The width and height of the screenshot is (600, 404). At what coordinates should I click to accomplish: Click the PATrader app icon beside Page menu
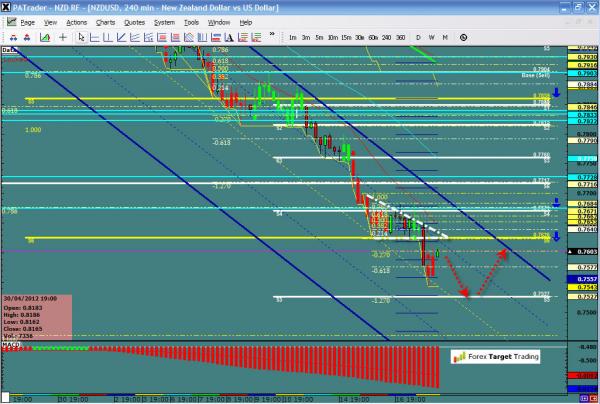click(10, 21)
